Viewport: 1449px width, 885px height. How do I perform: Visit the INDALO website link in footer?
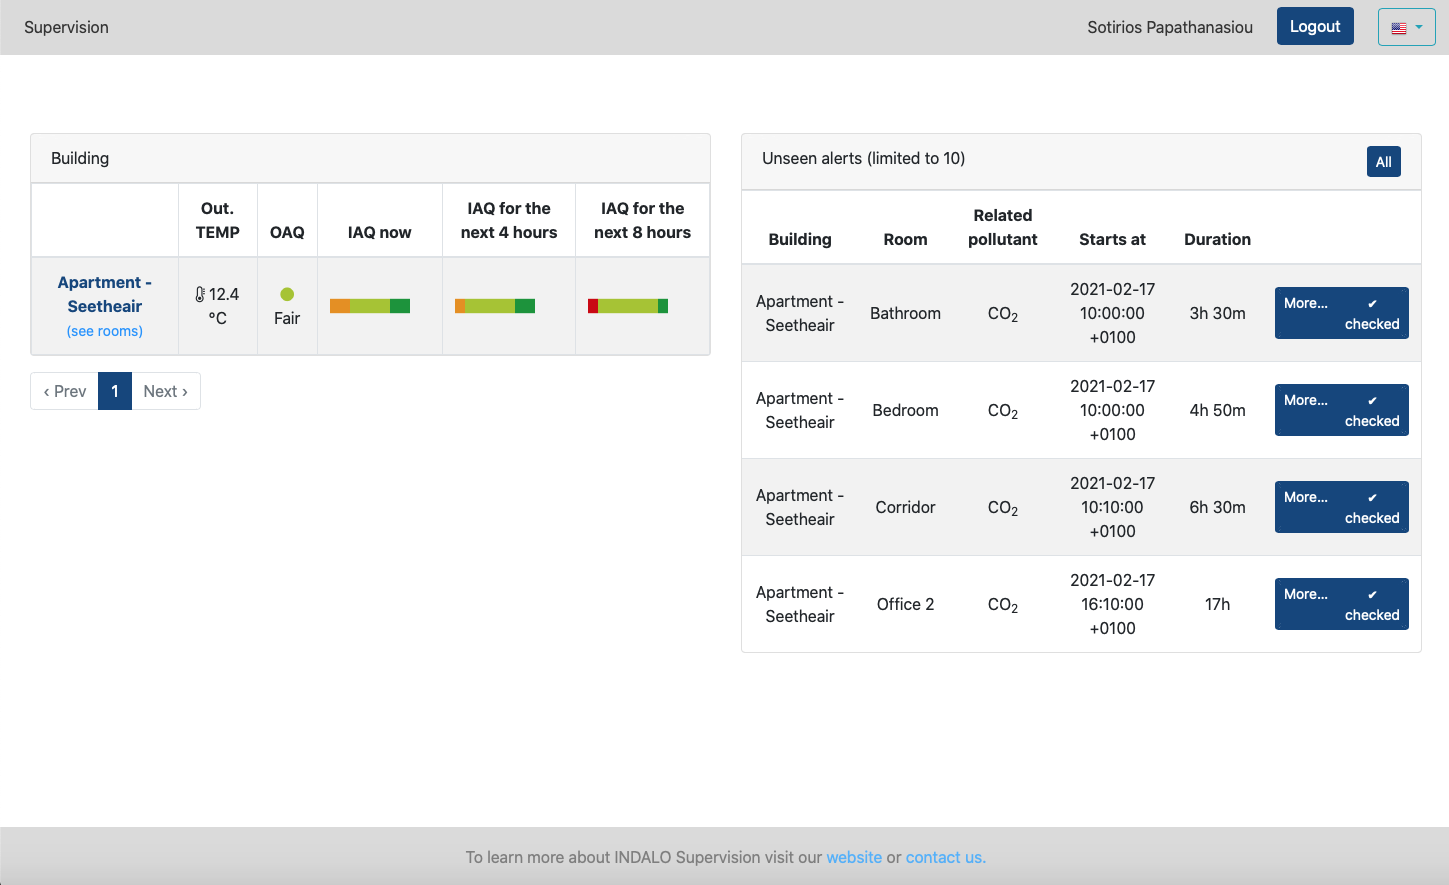(854, 857)
